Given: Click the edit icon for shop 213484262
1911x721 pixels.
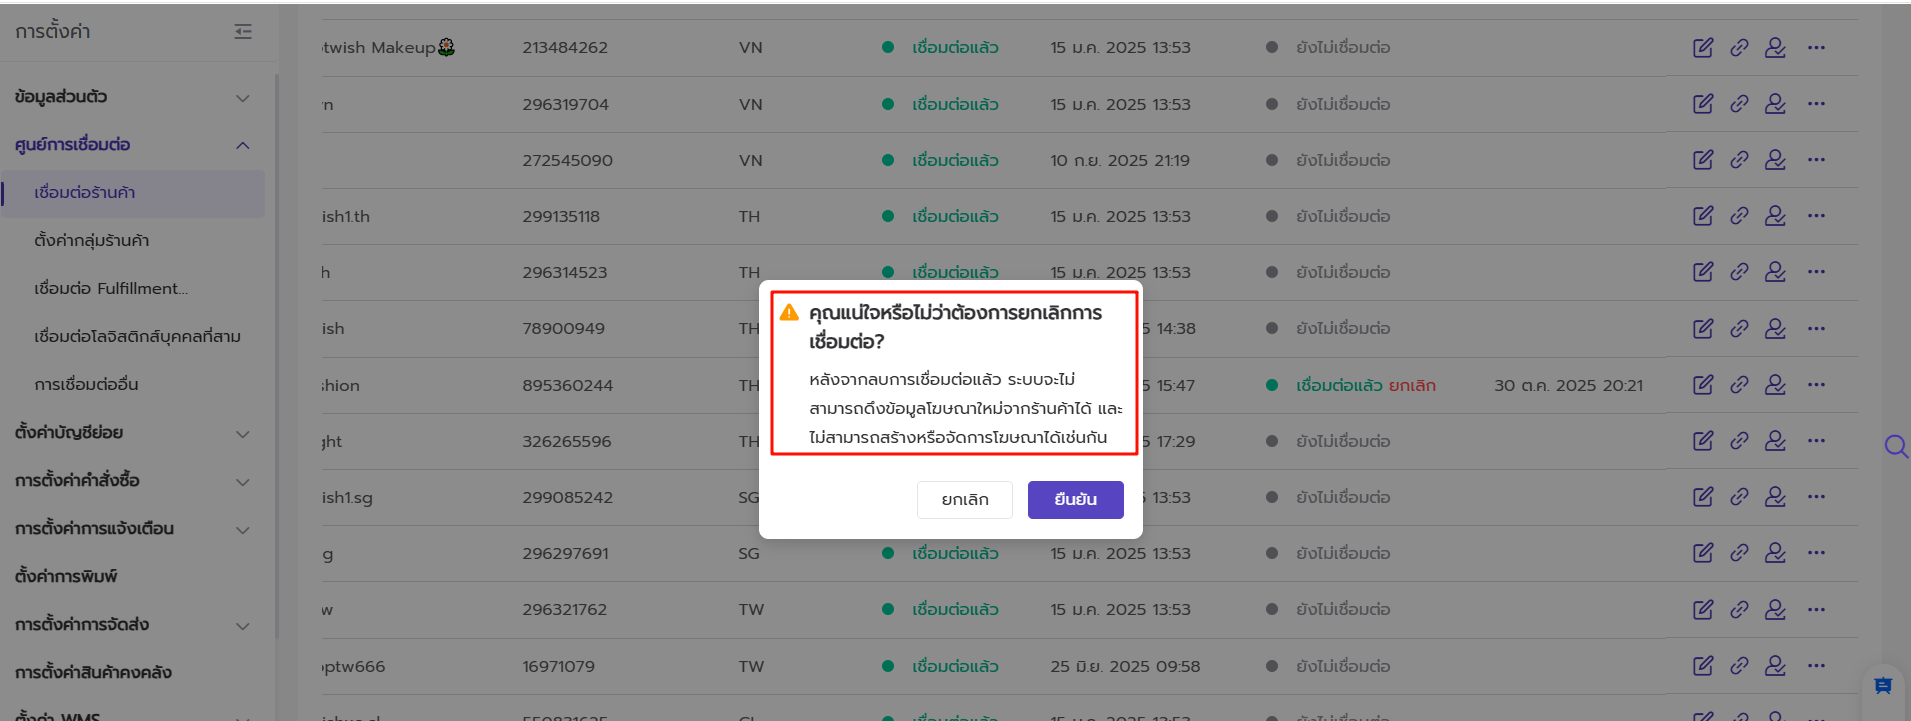Looking at the screenshot, I should click(1702, 48).
